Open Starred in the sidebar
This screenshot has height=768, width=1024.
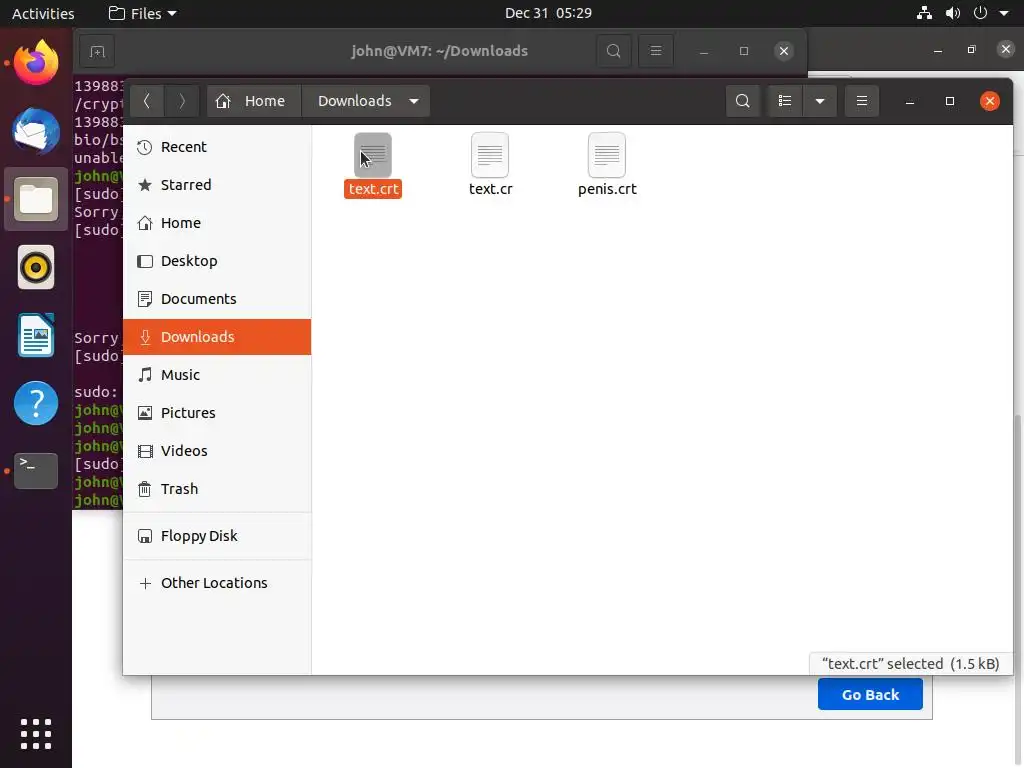tap(217, 185)
